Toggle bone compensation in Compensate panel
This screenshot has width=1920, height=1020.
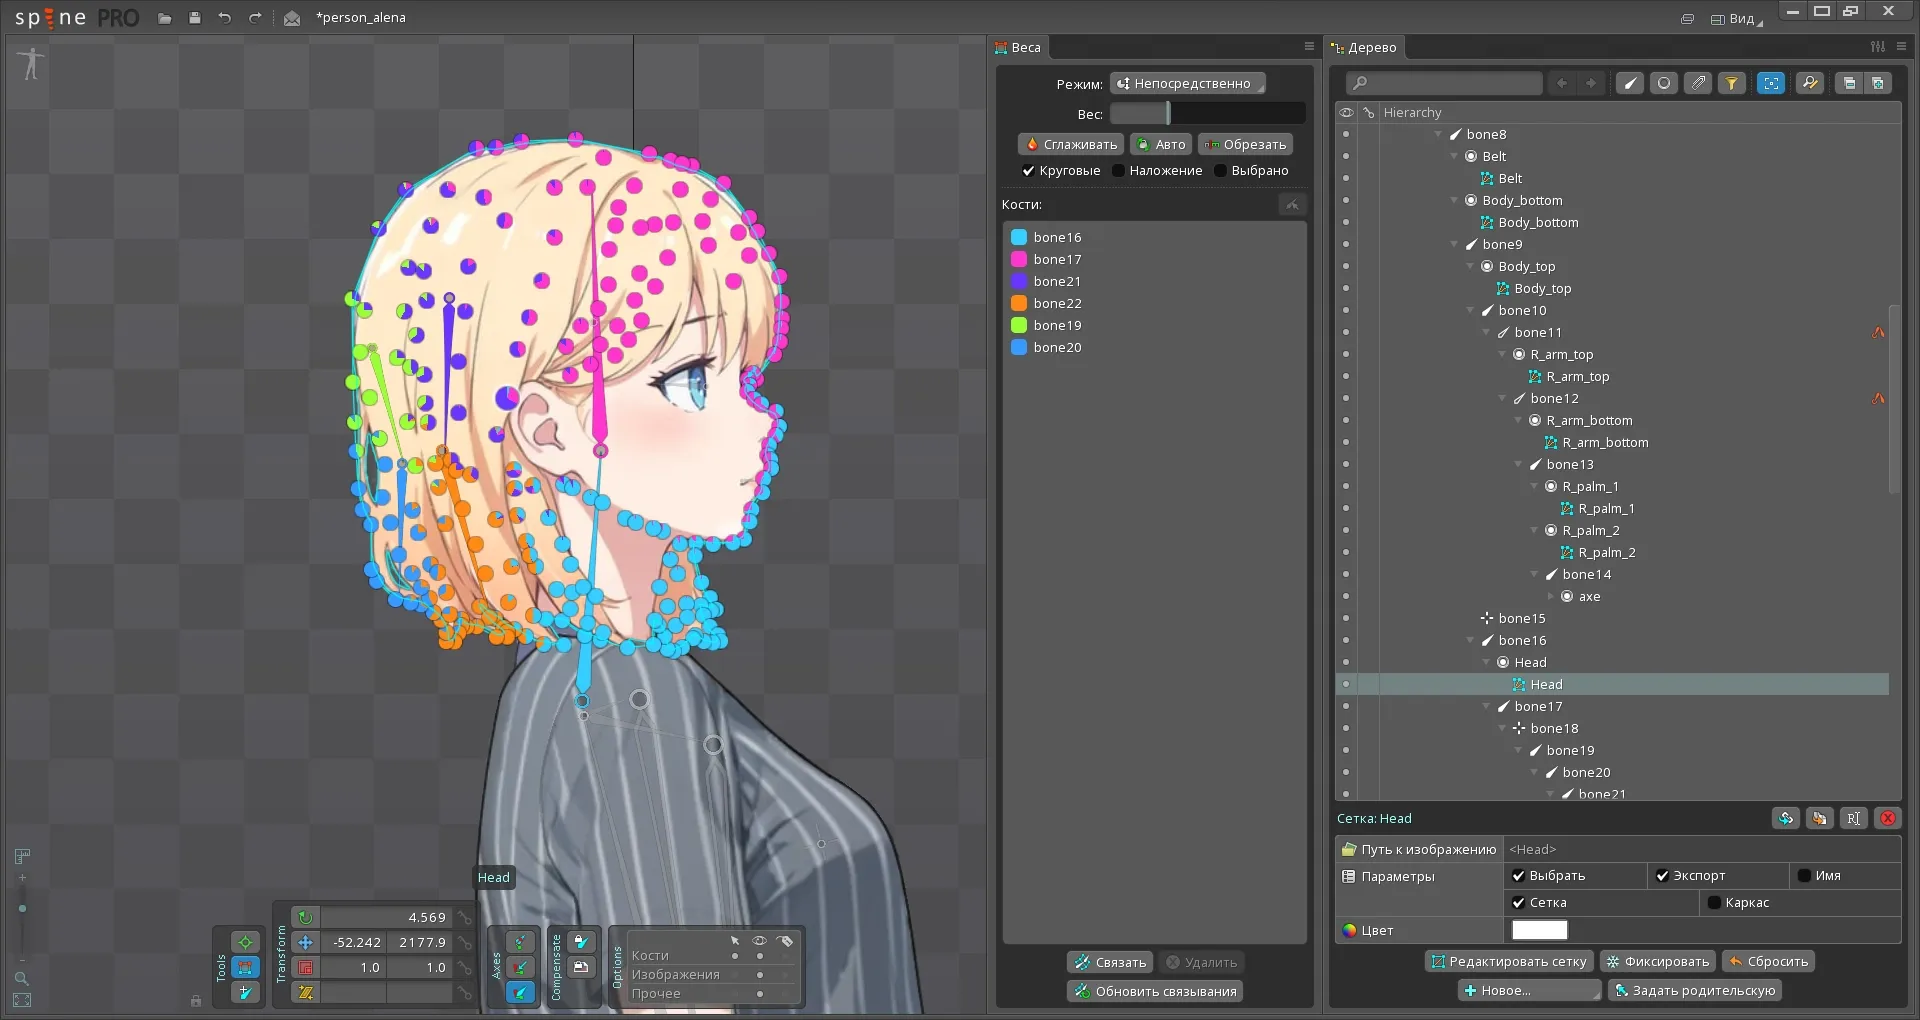581,942
